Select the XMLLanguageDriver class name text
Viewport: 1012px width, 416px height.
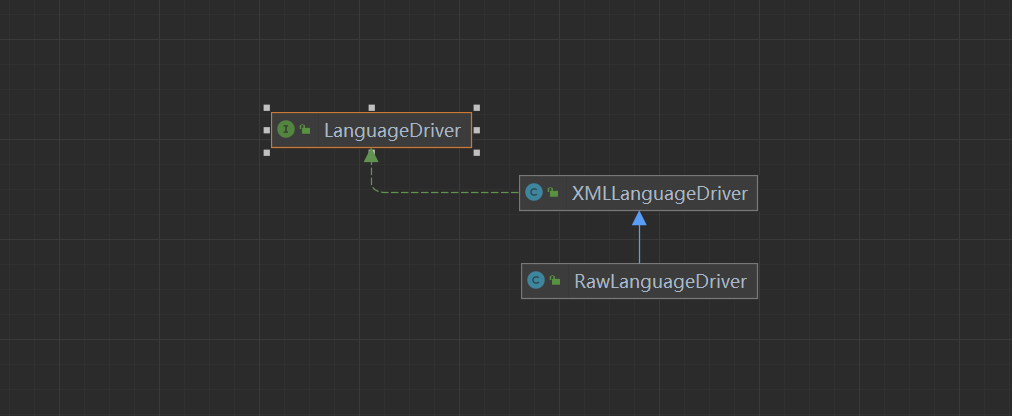[659, 193]
